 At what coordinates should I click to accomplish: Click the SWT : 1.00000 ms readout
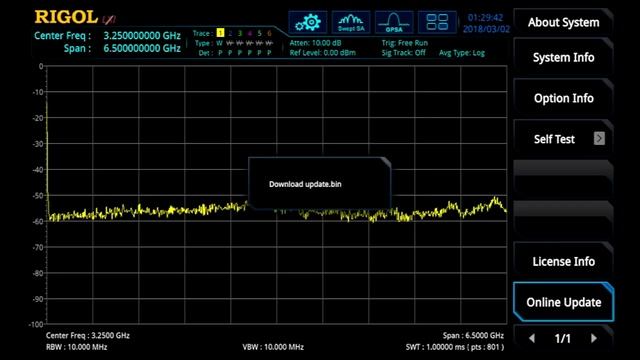coord(455,347)
